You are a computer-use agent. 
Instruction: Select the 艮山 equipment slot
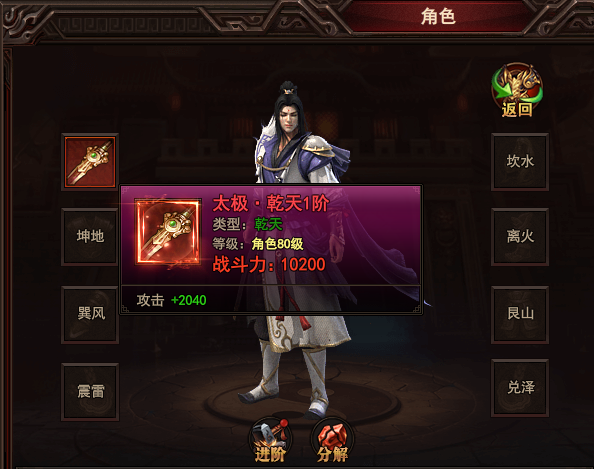tap(520, 315)
